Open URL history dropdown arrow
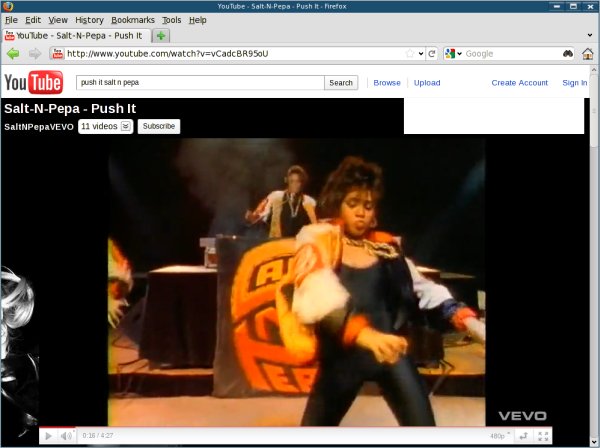This screenshot has height=448, width=600. (x=421, y=54)
